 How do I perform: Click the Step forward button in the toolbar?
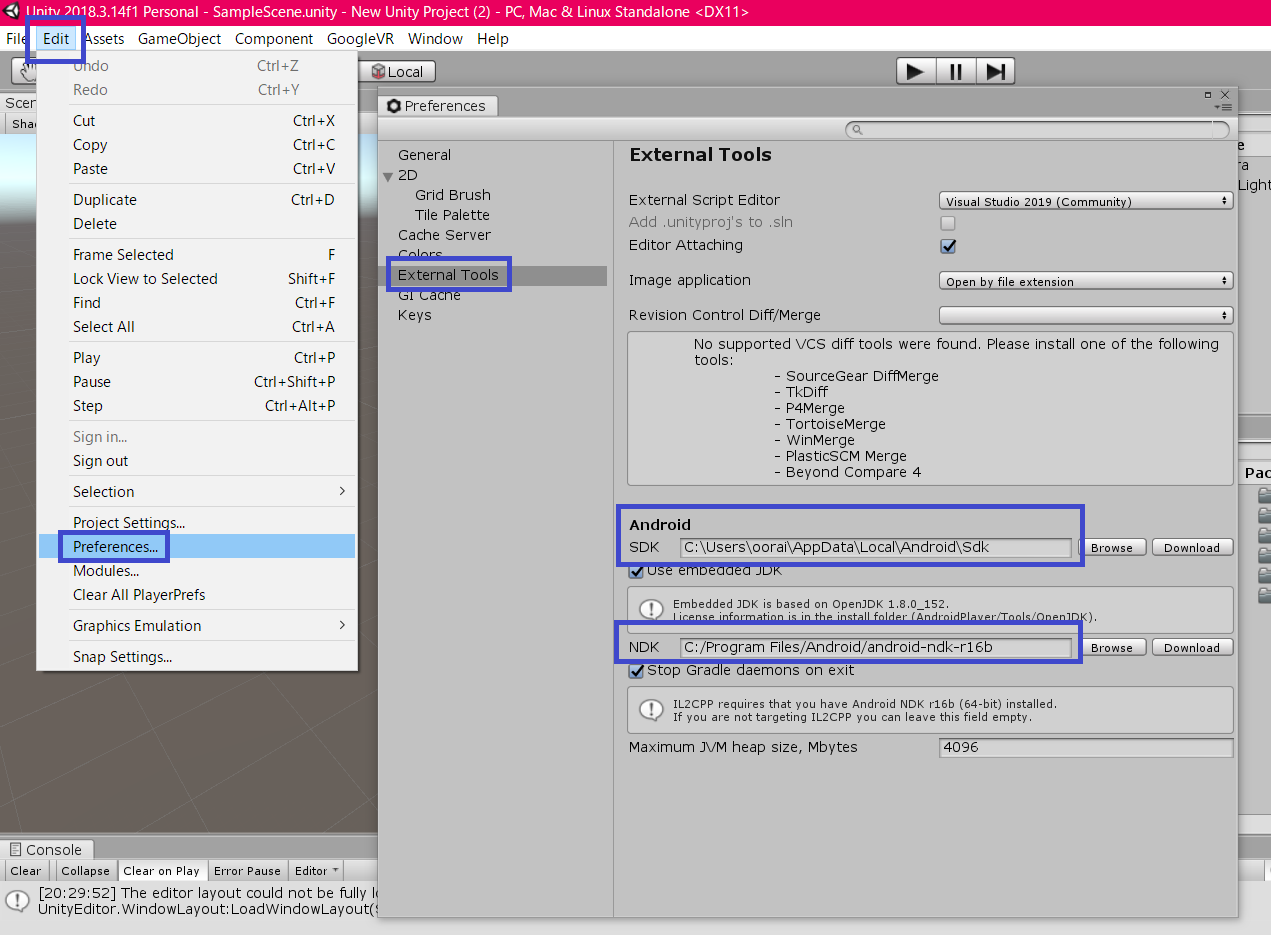pos(995,71)
